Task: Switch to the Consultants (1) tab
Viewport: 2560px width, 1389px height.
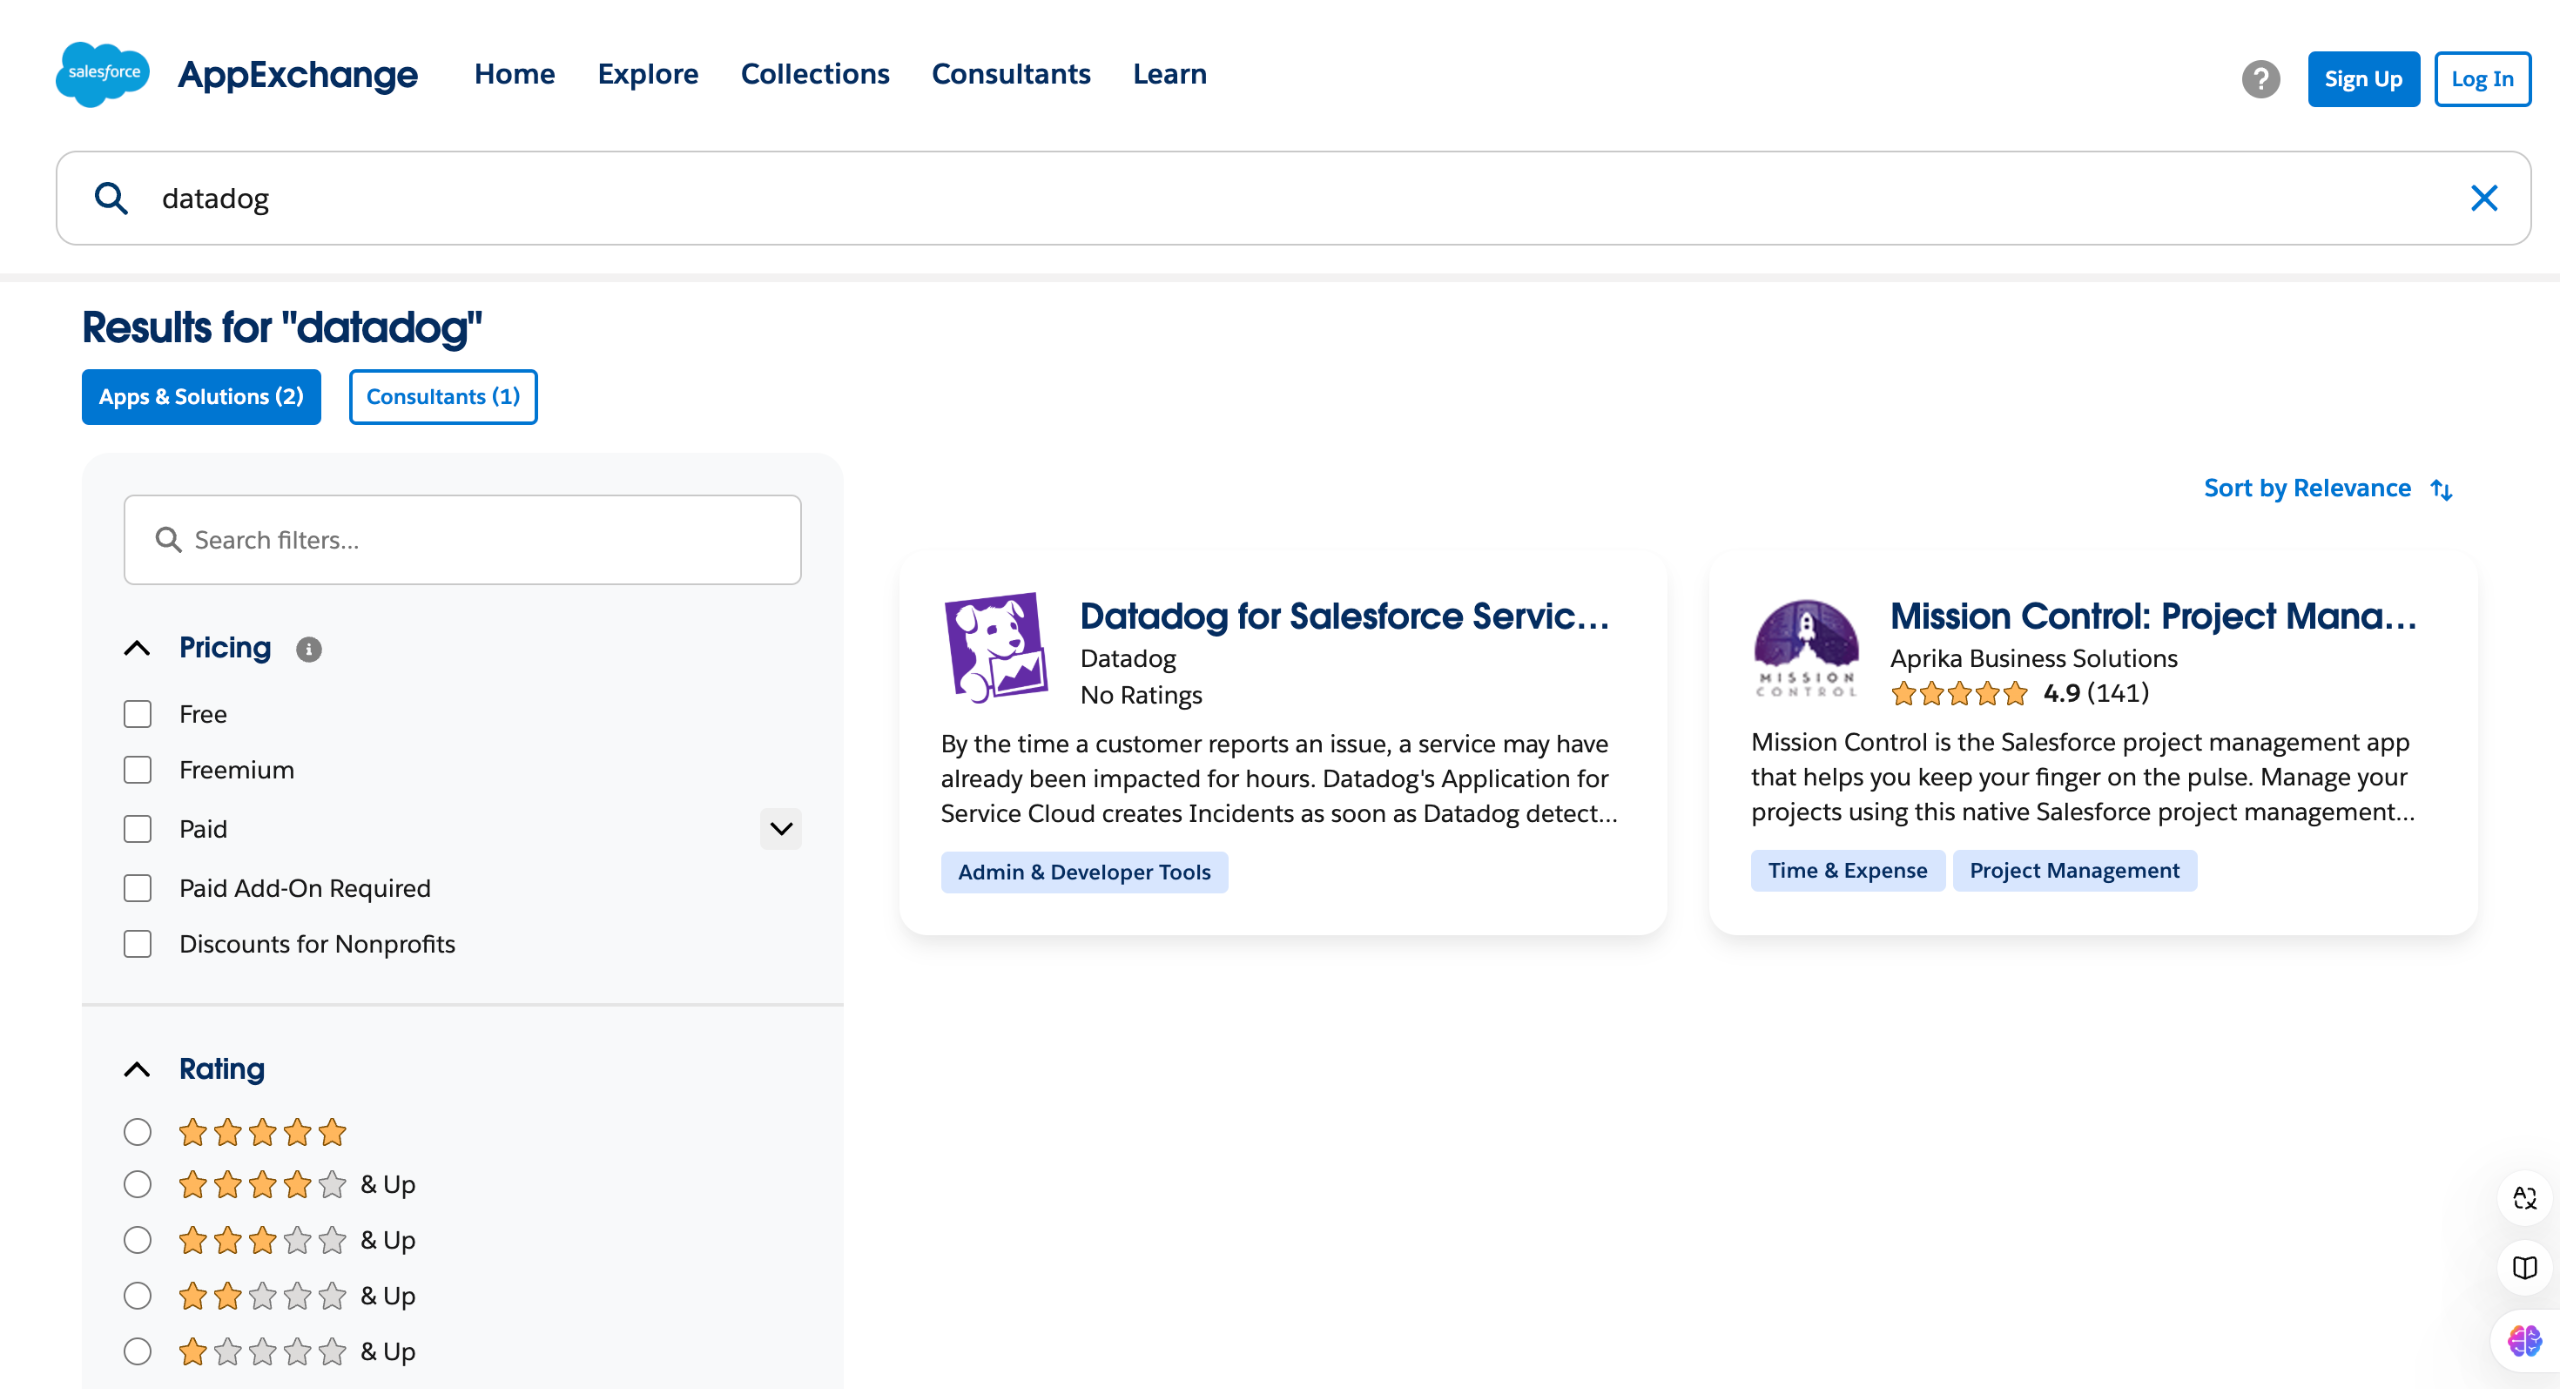Action: click(443, 397)
